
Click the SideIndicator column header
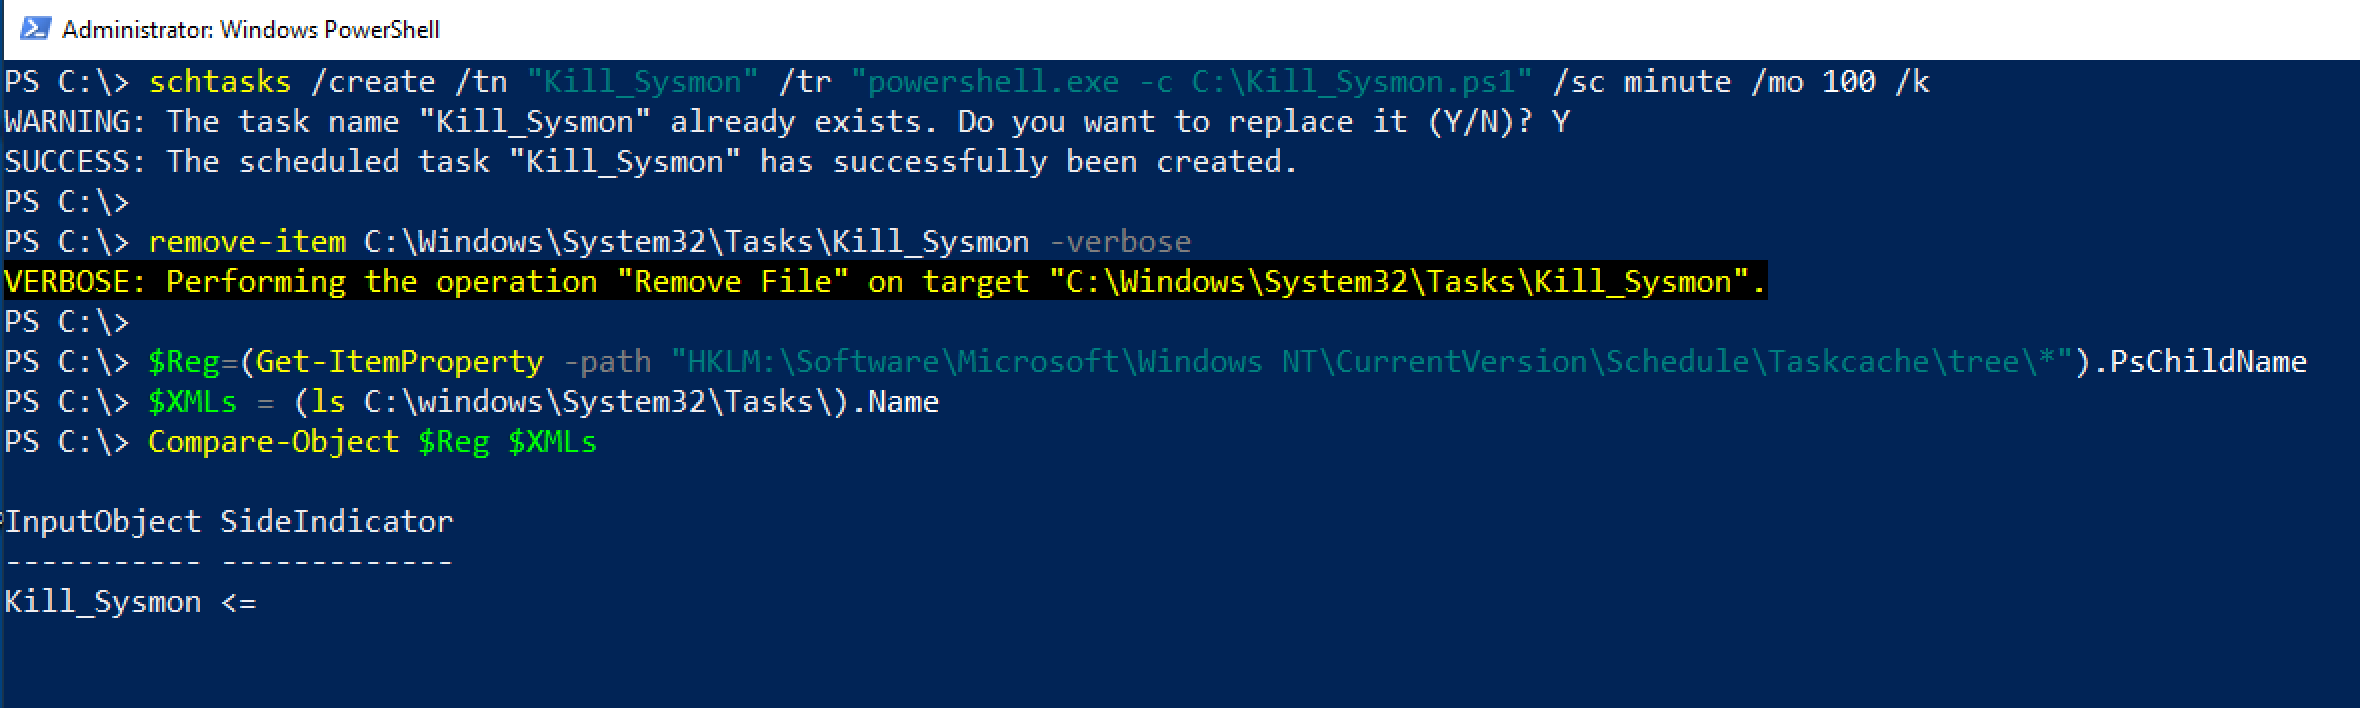click(x=337, y=522)
